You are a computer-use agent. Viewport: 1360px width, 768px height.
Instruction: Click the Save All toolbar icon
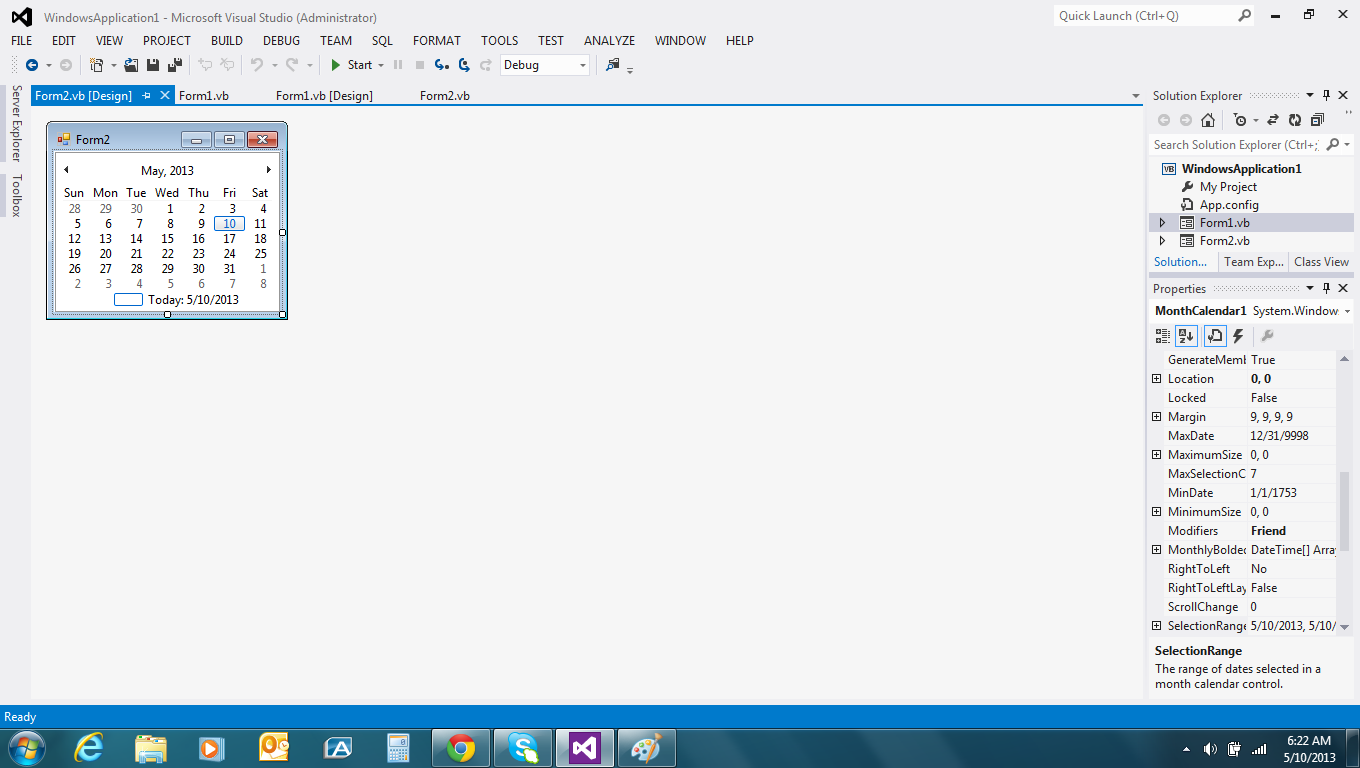click(175, 65)
